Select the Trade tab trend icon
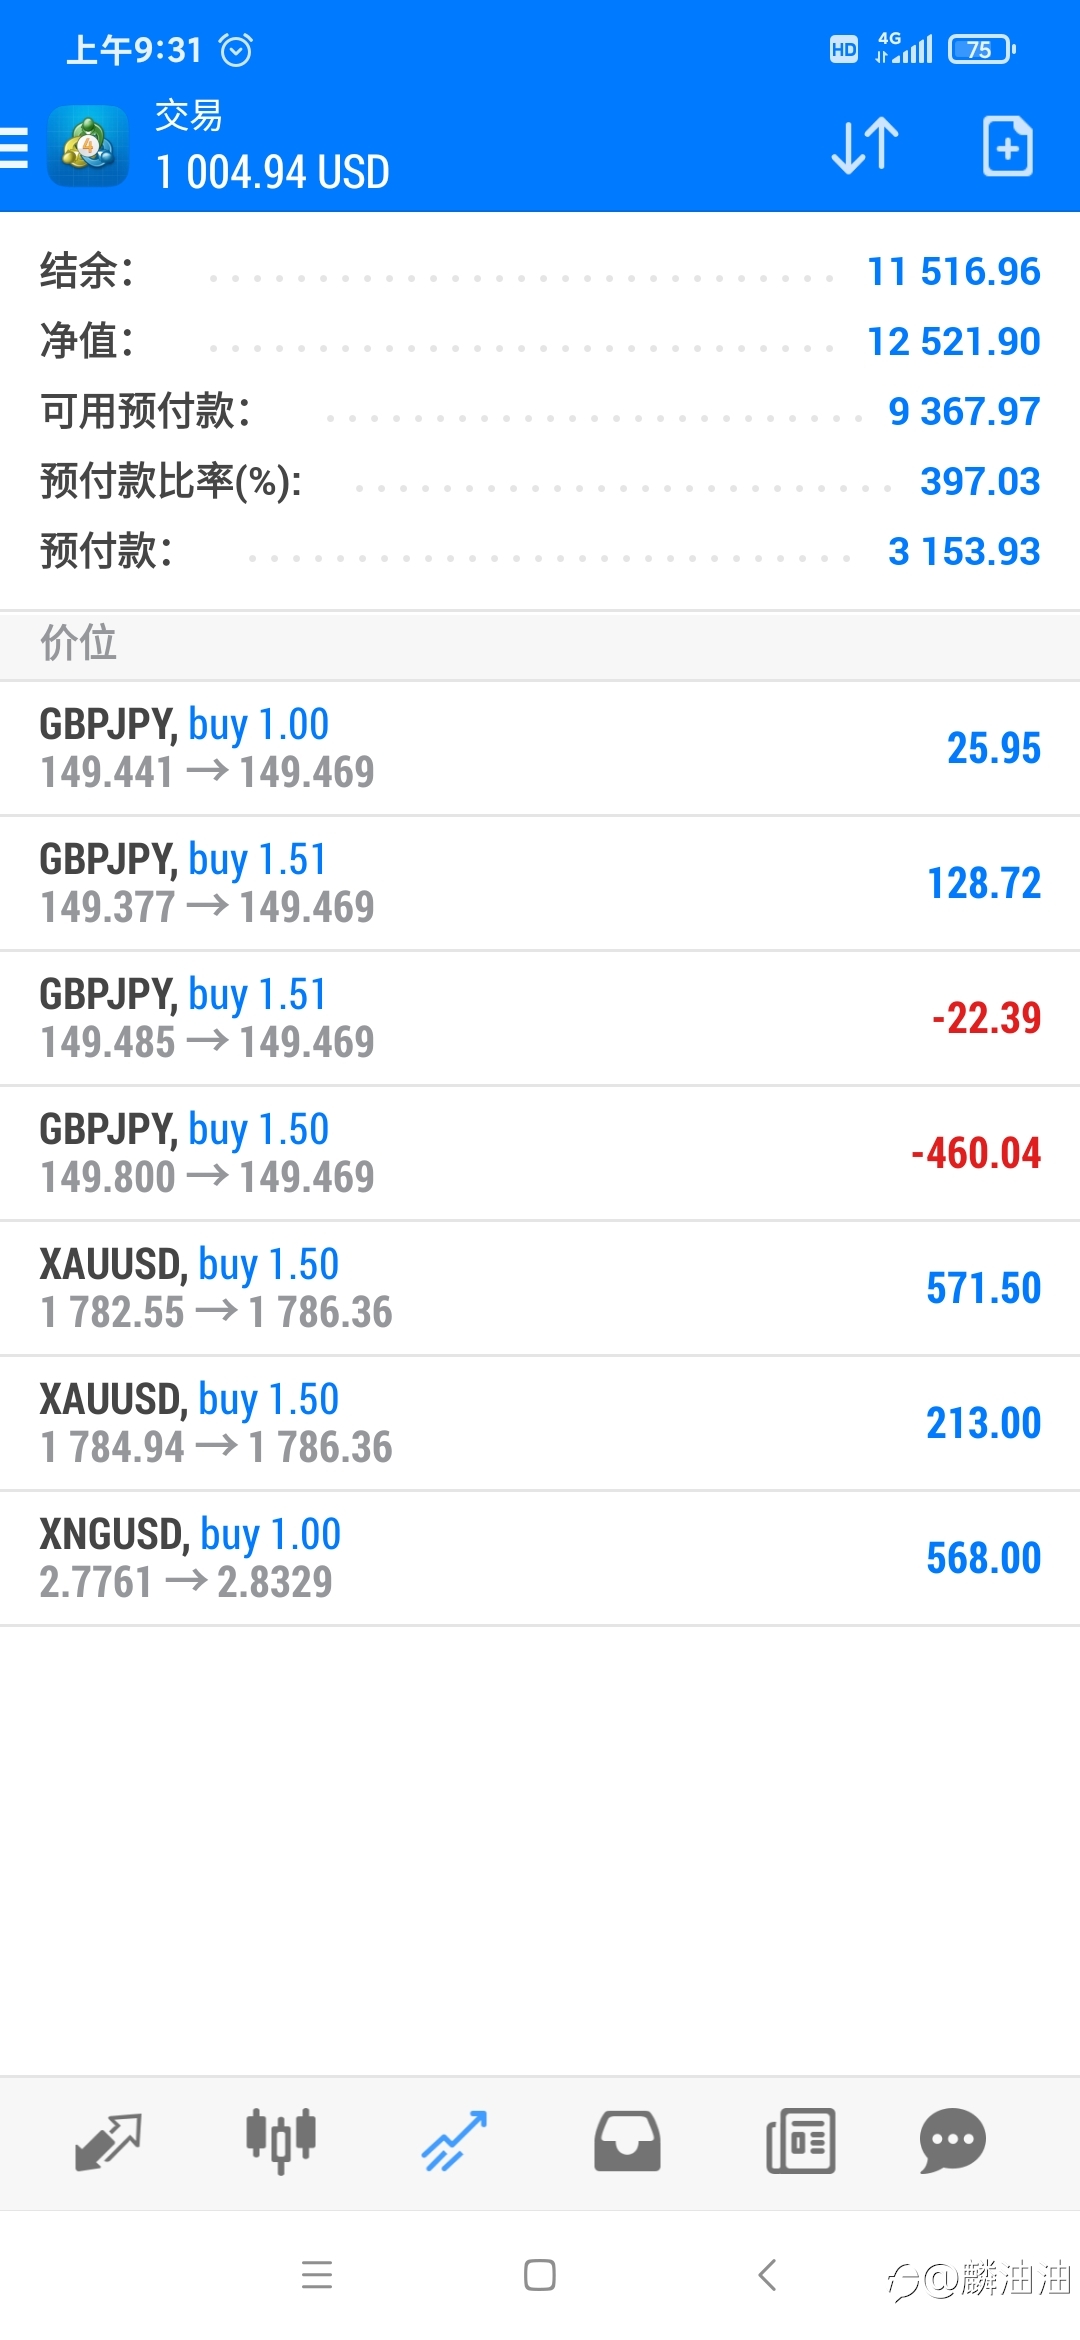The height and width of the screenshot is (2340, 1080). pyautogui.click(x=454, y=2141)
